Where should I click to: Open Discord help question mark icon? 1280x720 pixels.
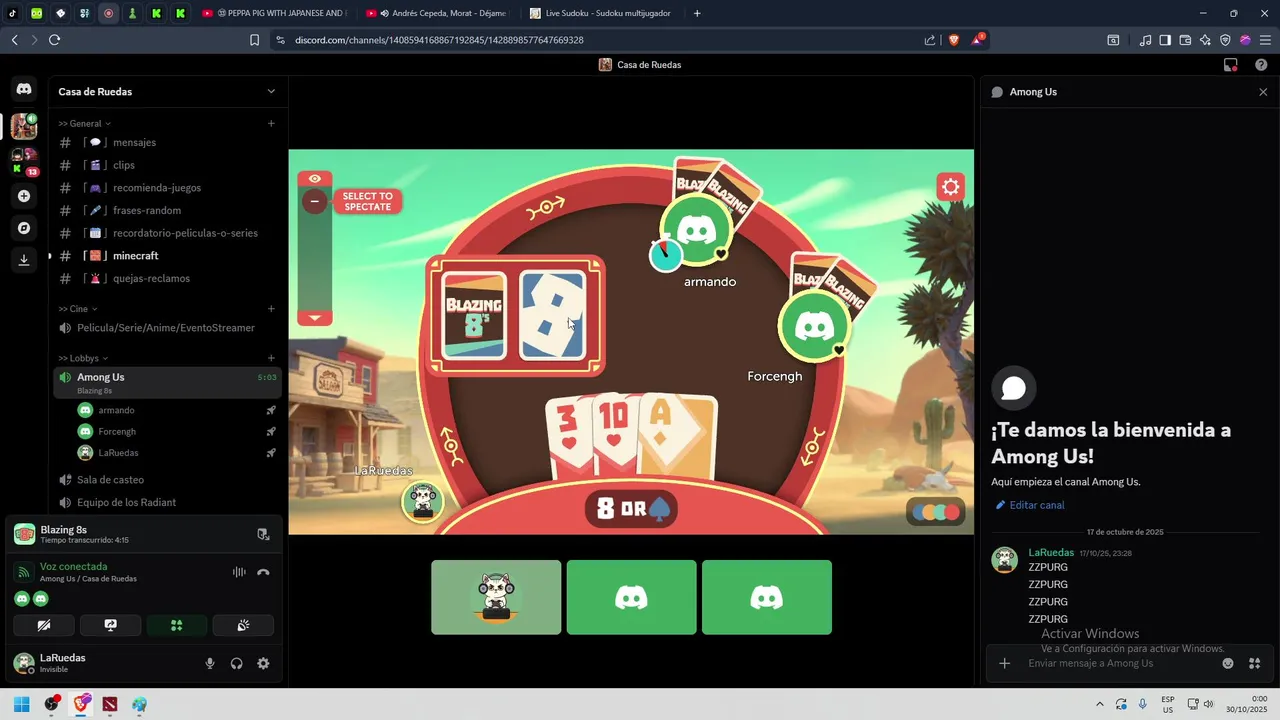tap(1261, 65)
